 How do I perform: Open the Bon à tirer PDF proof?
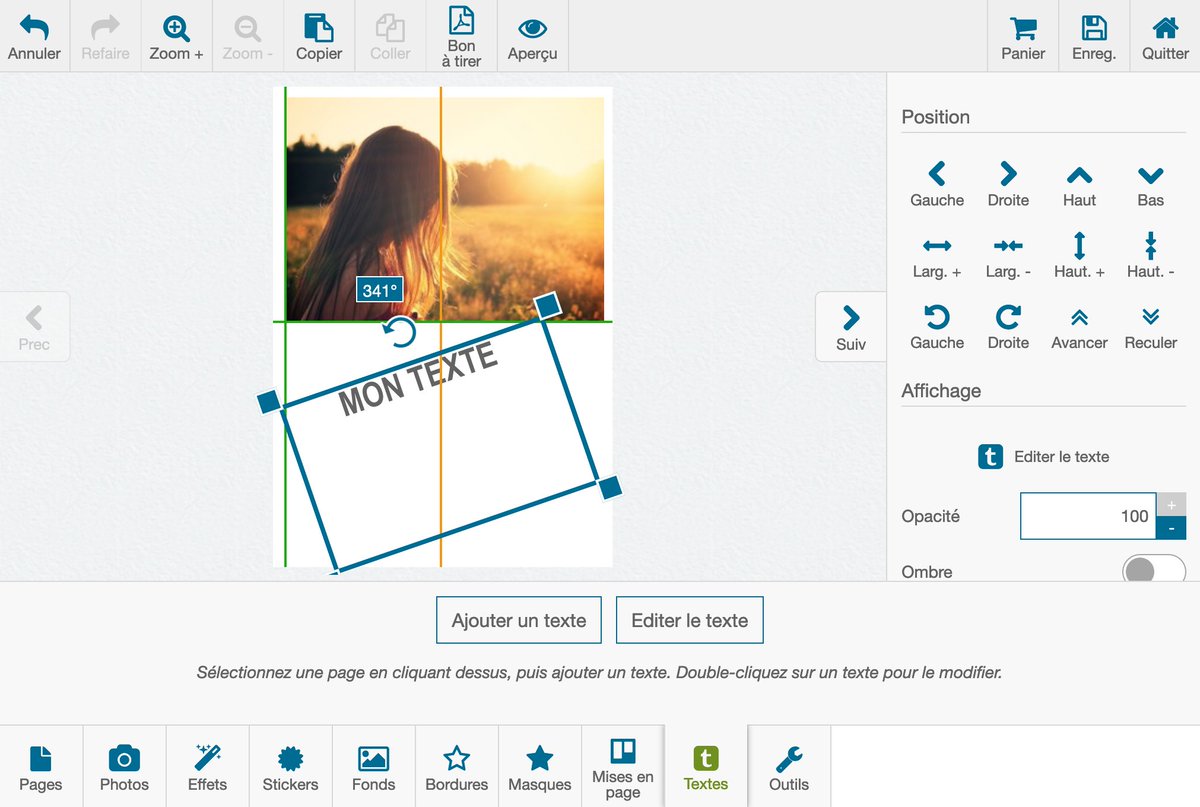coord(460,35)
